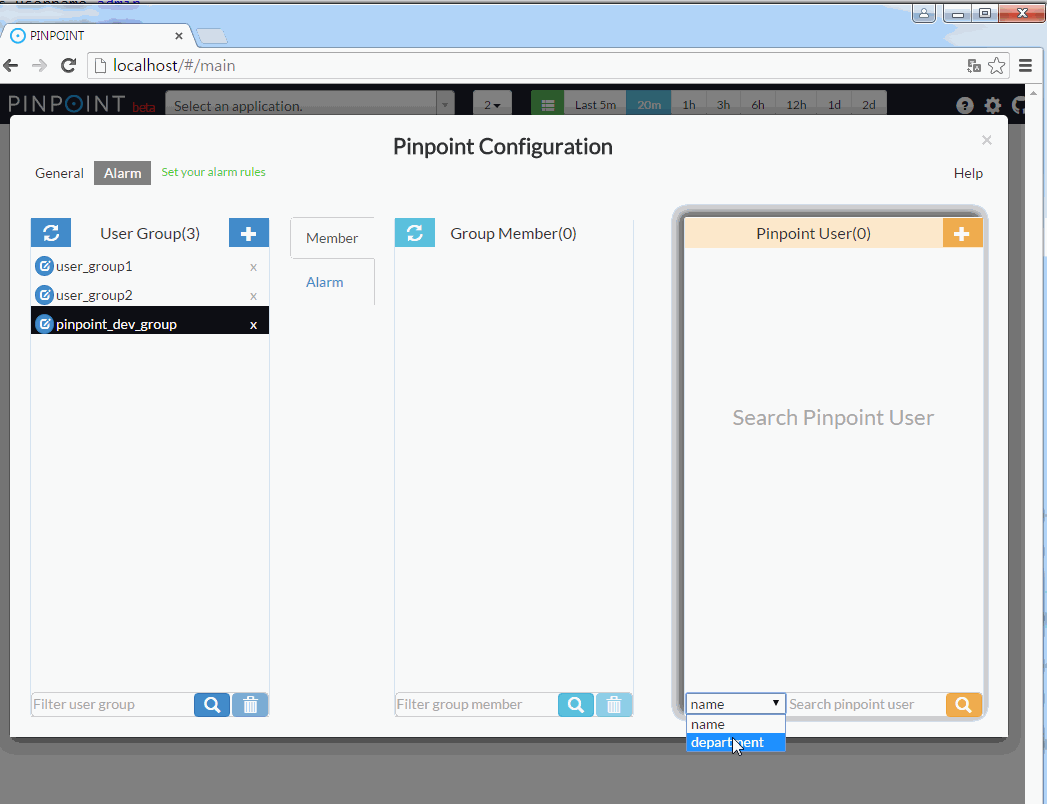Viewport: 1047px width, 804px height.
Task: Open the name search type dropdown
Action: click(735, 704)
